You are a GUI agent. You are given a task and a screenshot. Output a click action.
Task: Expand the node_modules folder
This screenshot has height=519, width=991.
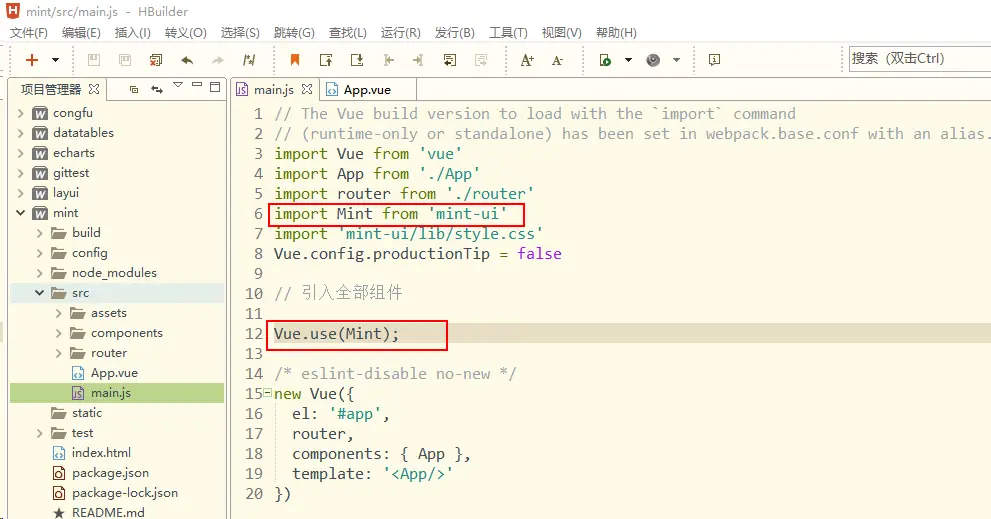coord(39,273)
